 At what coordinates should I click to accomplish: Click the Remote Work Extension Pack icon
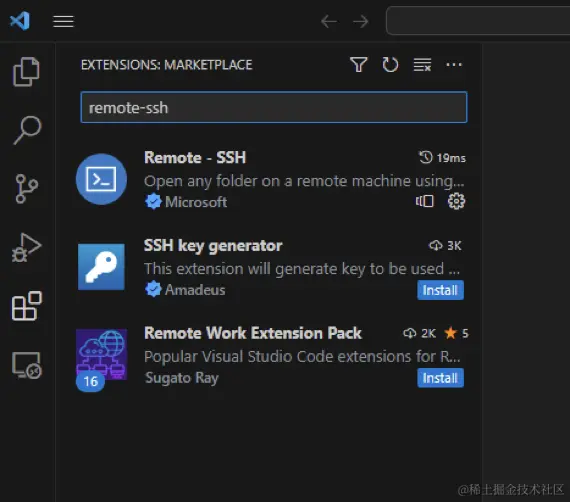[x=101, y=354]
